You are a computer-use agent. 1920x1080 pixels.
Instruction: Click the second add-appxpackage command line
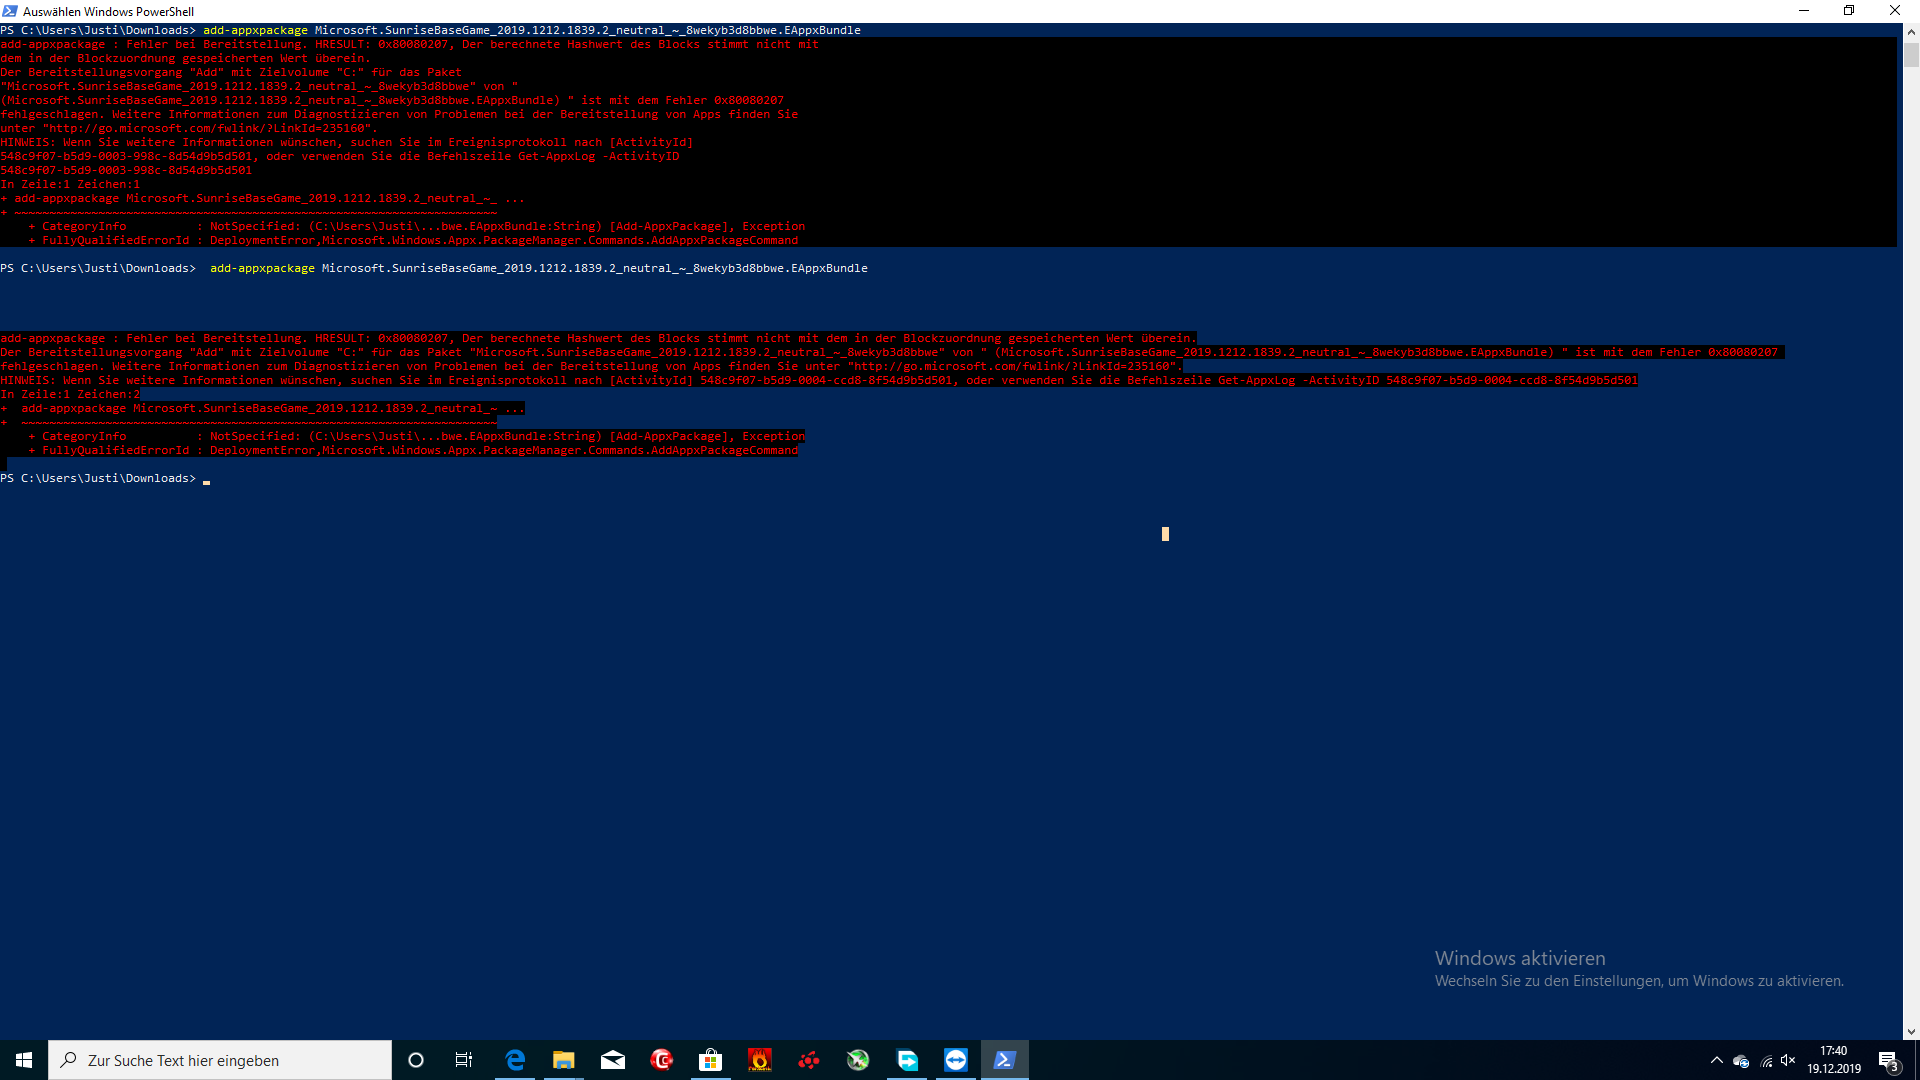click(x=538, y=268)
